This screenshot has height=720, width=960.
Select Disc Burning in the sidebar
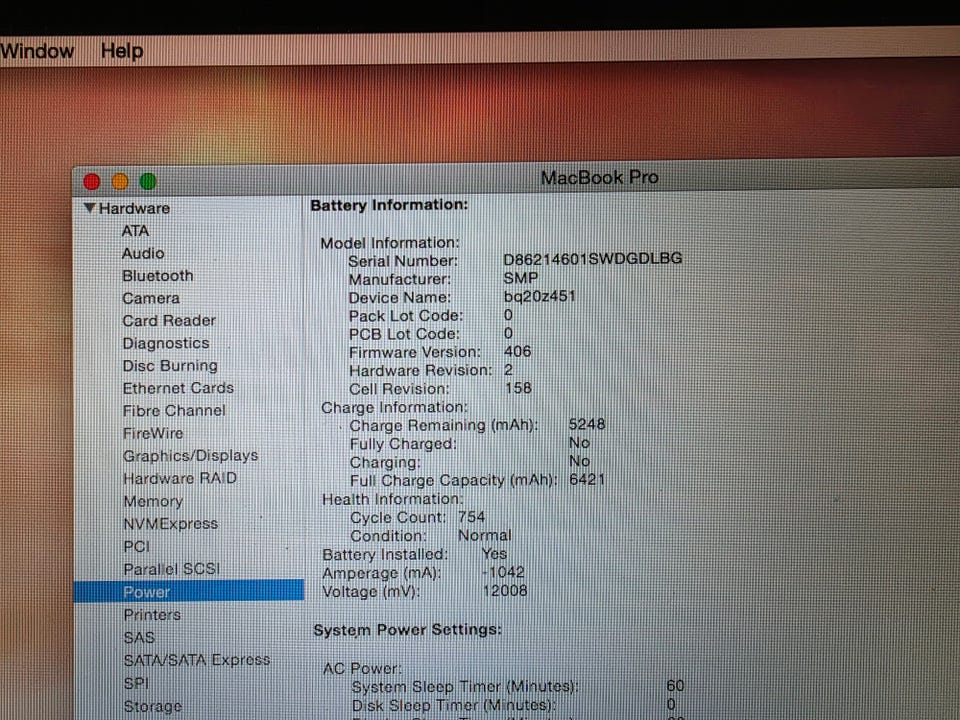pos(170,366)
